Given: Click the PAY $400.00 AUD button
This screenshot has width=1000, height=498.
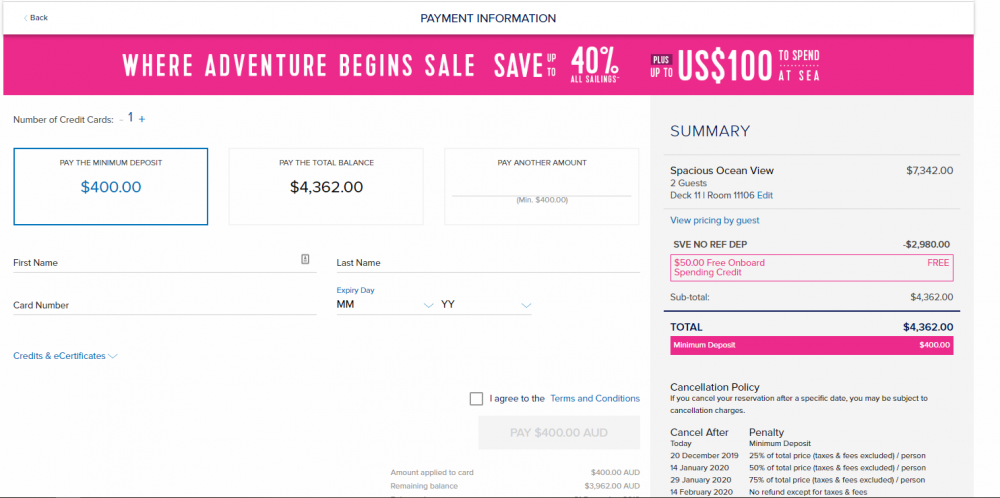Looking at the screenshot, I should 559,433.
